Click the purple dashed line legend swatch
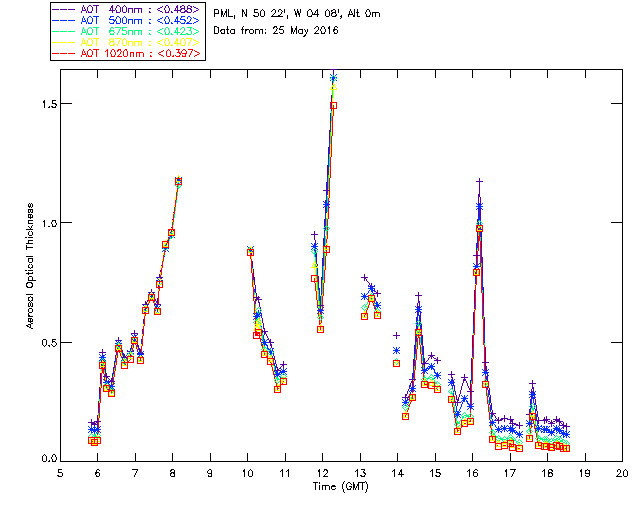 [65, 9]
